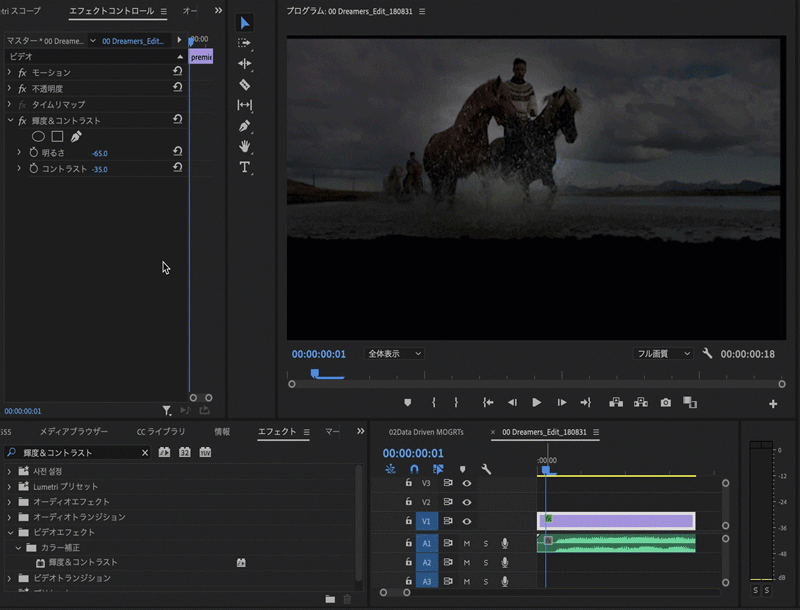The width and height of the screenshot is (800, 610).
Task: Select the Pen tool in the toolbar
Action: (x=245, y=126)
